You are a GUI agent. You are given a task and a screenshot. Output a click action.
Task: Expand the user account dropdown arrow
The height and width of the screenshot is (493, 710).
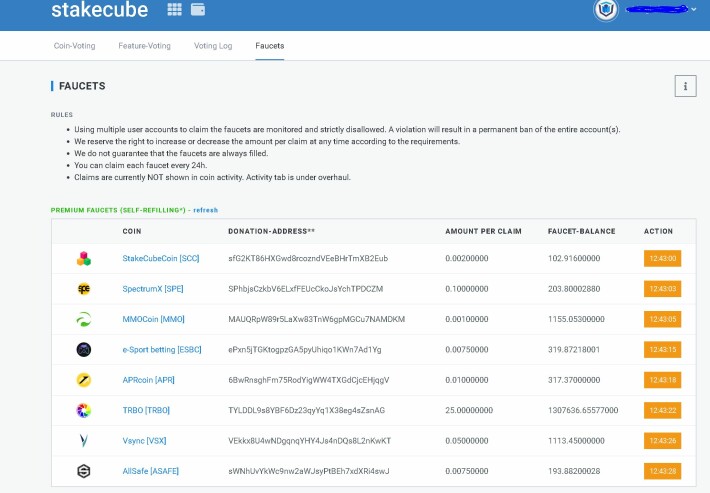point(694,9)
